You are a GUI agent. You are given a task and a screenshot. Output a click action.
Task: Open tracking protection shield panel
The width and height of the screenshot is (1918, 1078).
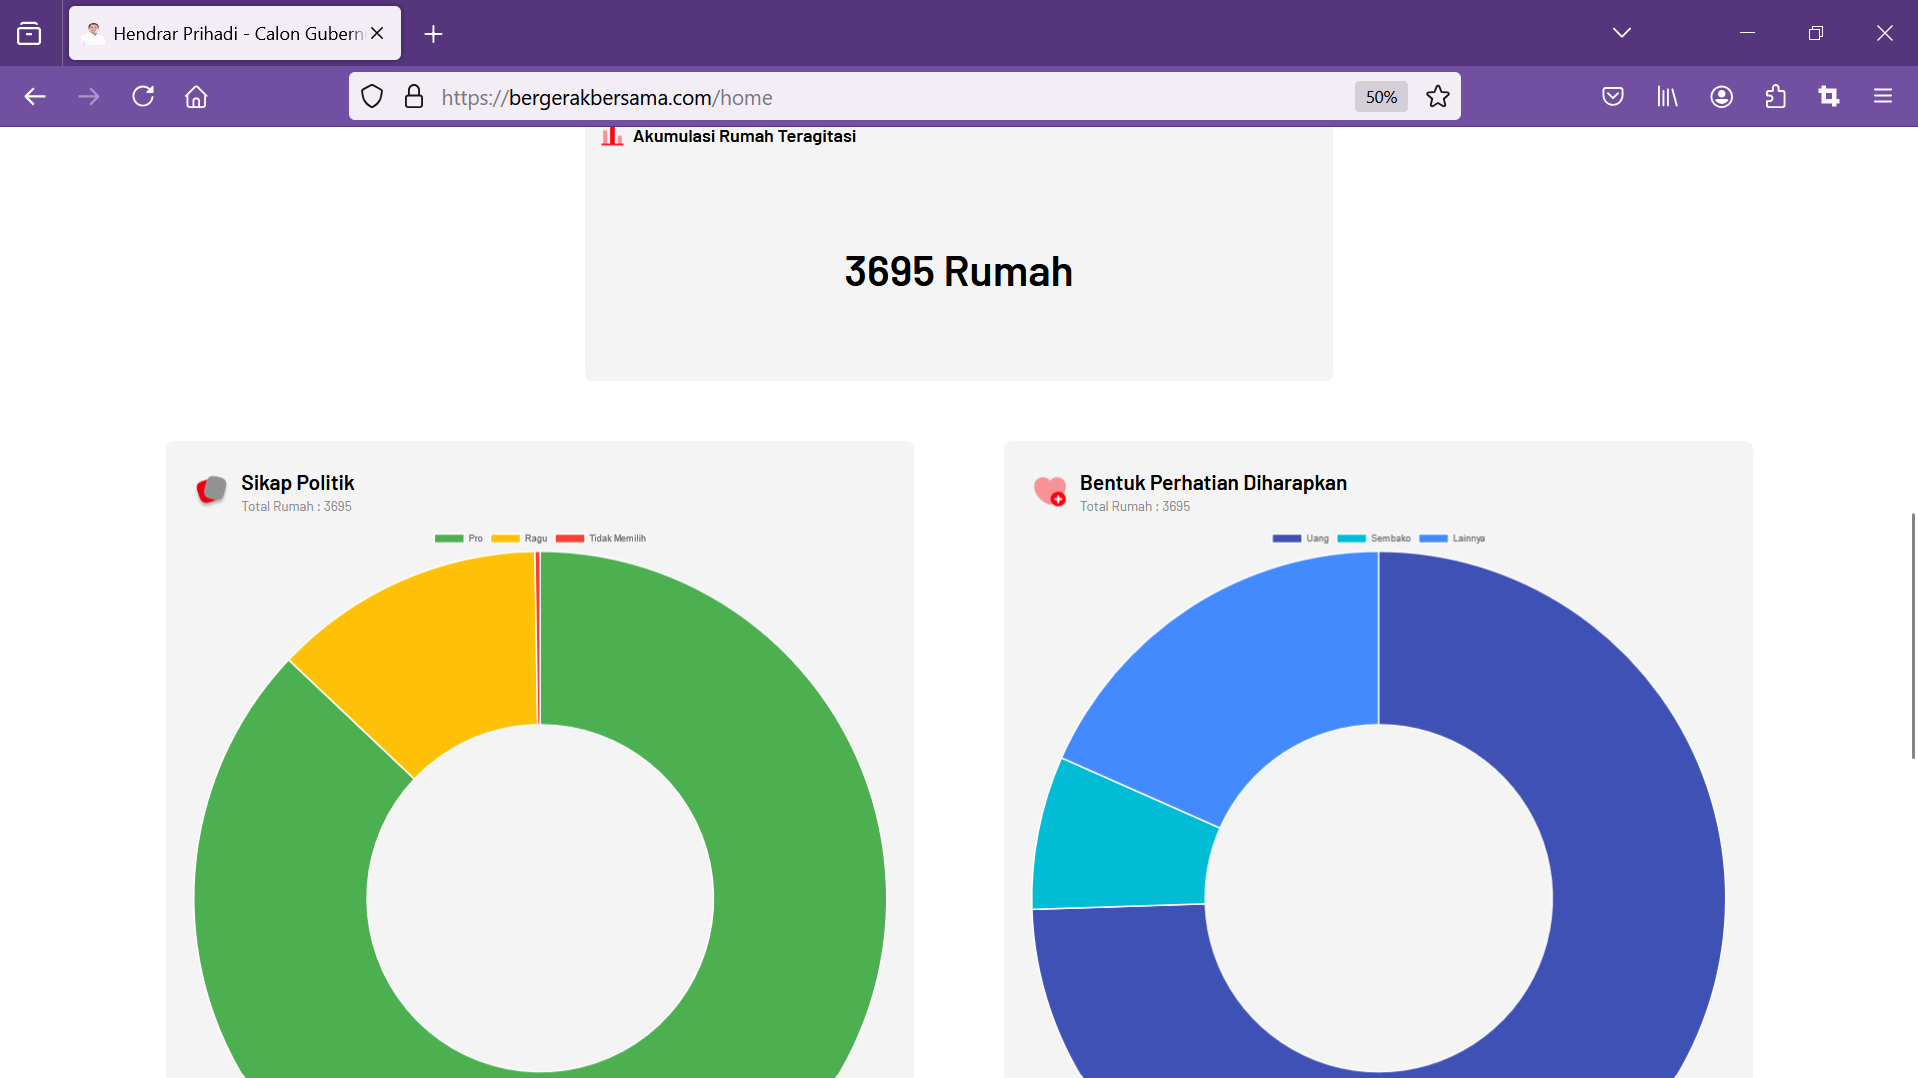tap(372, 97)
